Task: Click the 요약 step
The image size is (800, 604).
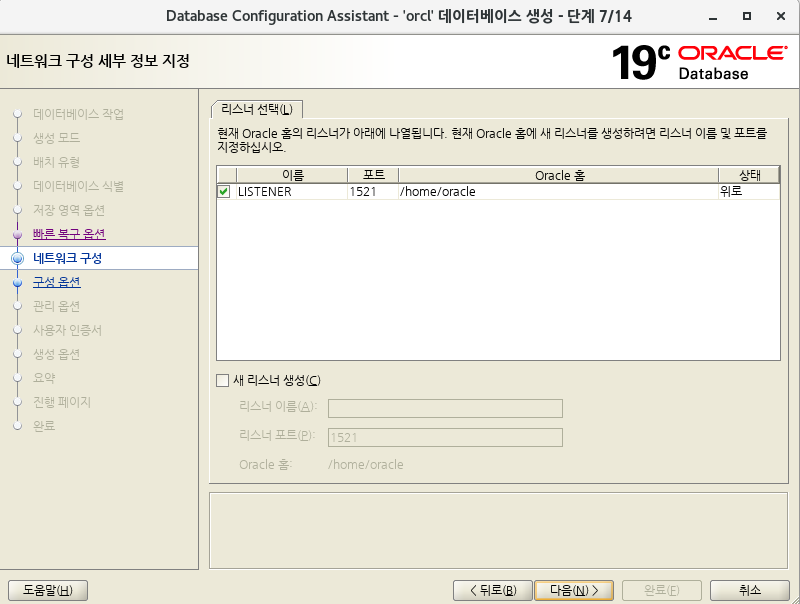Action: click(x=44, y=378)
